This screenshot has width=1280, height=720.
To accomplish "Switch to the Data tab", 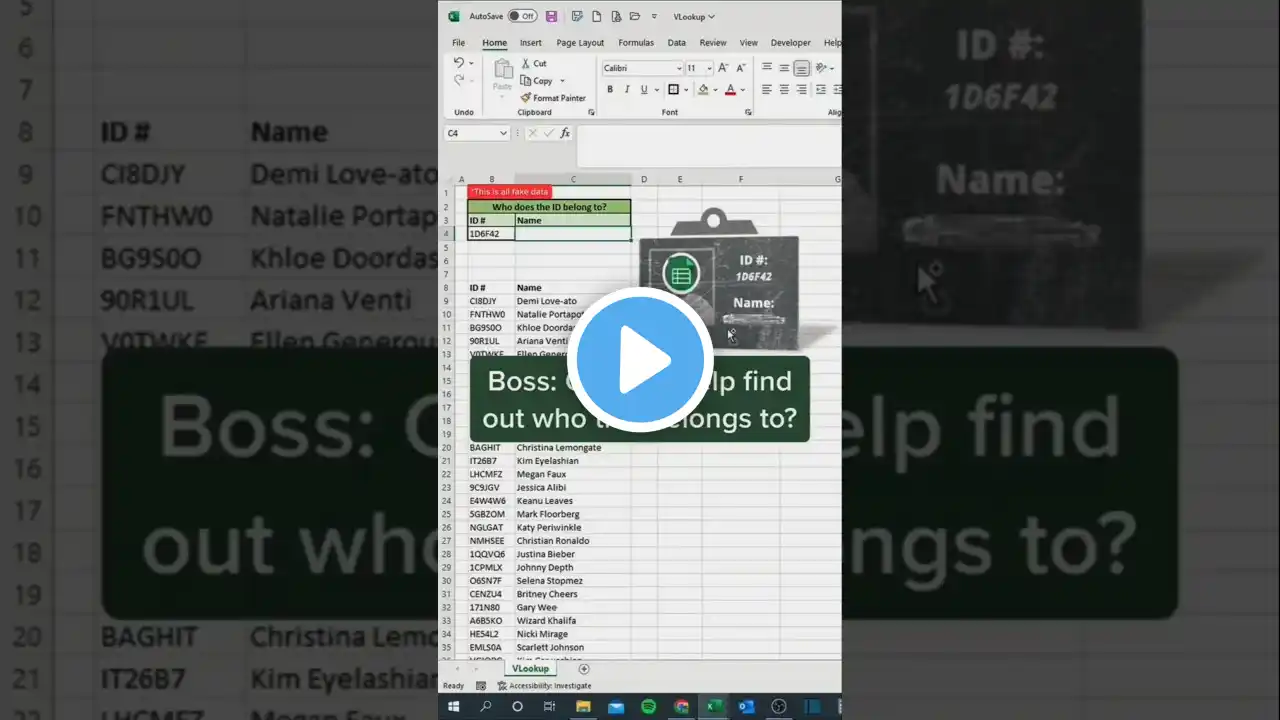I will tap(677, 43).
